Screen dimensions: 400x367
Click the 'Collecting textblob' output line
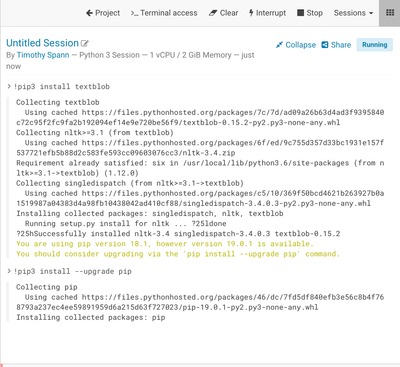tap(58, 102)
